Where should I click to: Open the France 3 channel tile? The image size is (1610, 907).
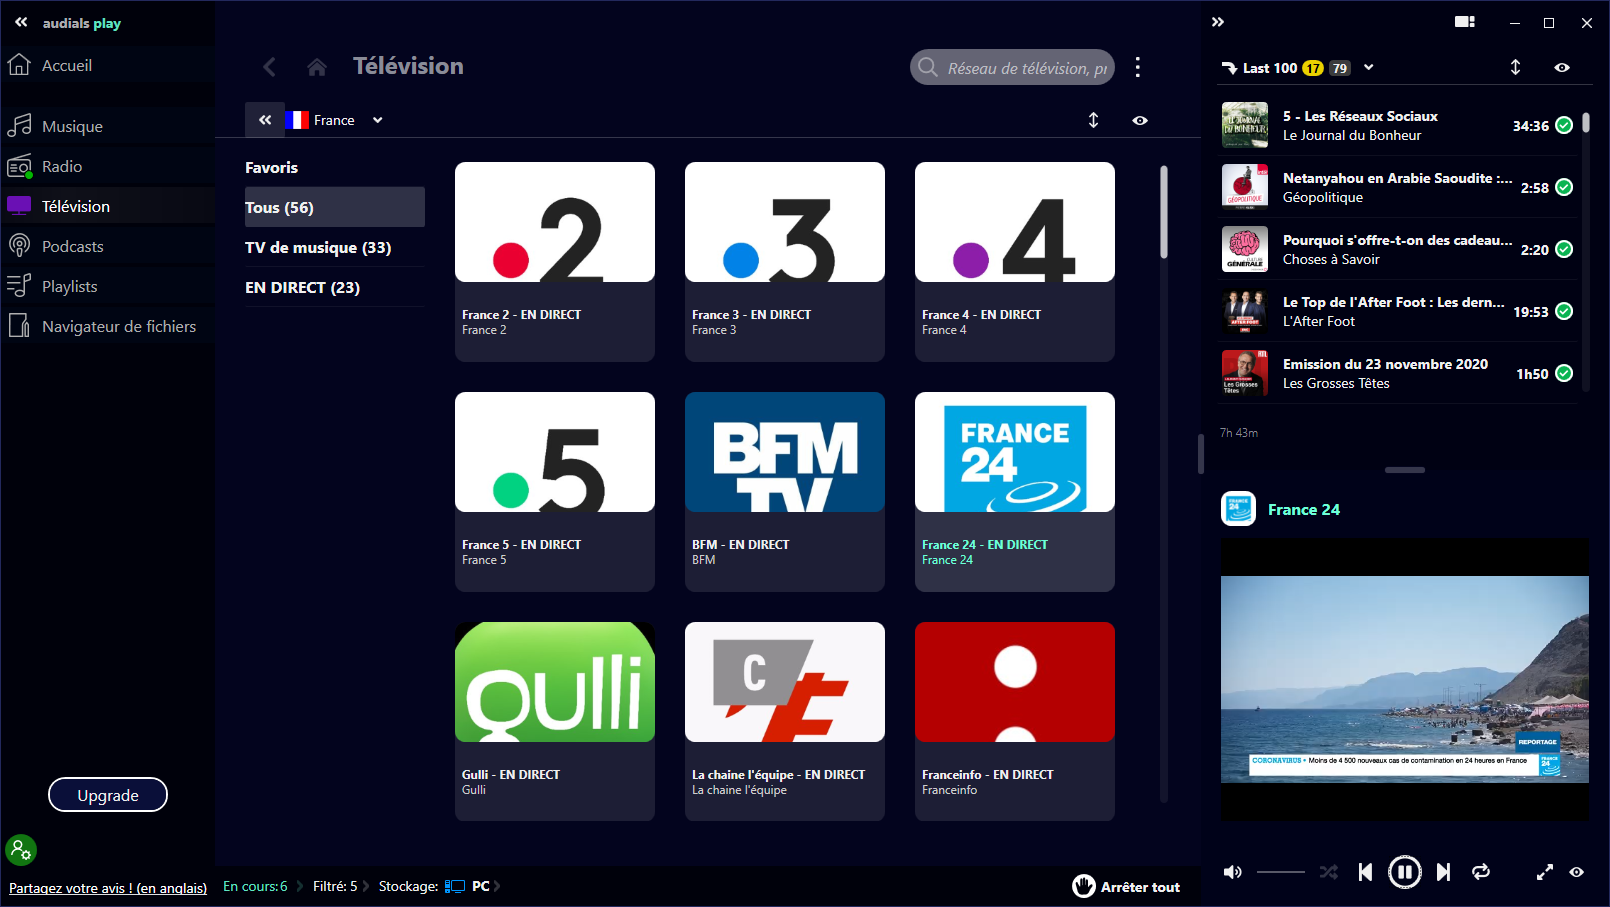pos(785,262)
